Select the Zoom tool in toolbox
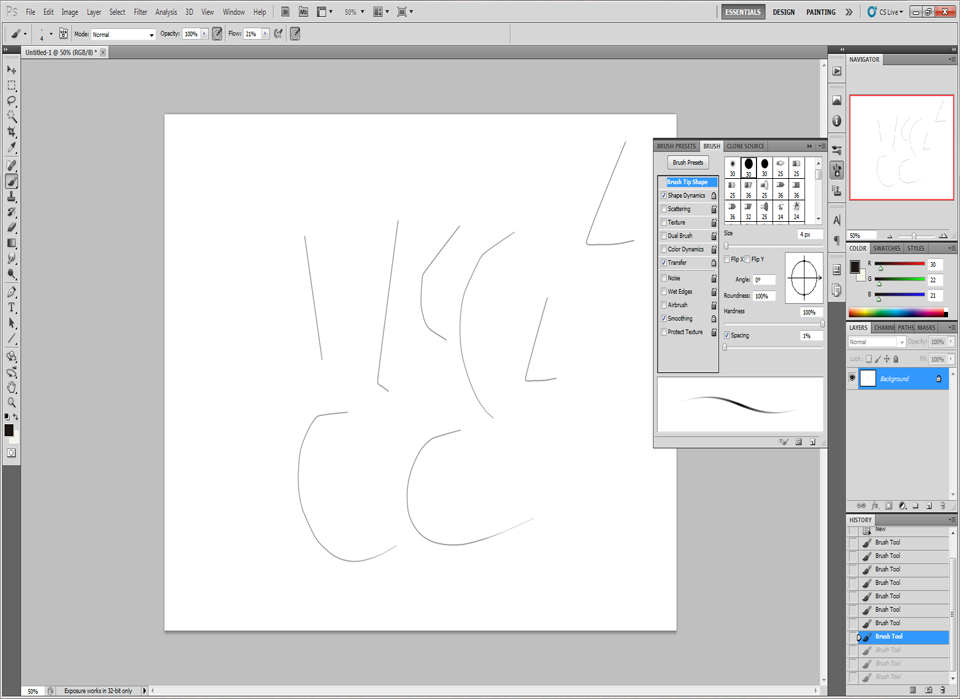This screenshot has width=960, height=699. pos(12,402)
